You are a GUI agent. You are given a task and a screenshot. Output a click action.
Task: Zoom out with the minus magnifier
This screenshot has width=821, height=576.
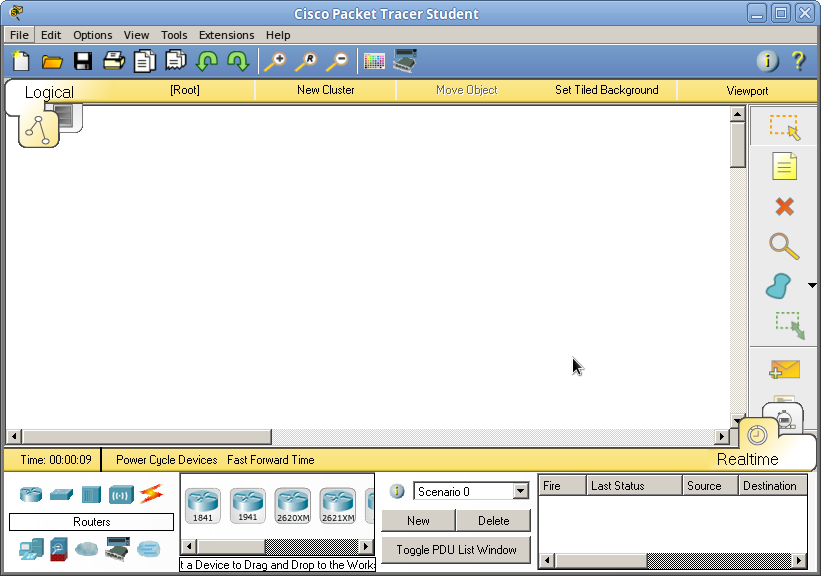[x=337, y=61]
